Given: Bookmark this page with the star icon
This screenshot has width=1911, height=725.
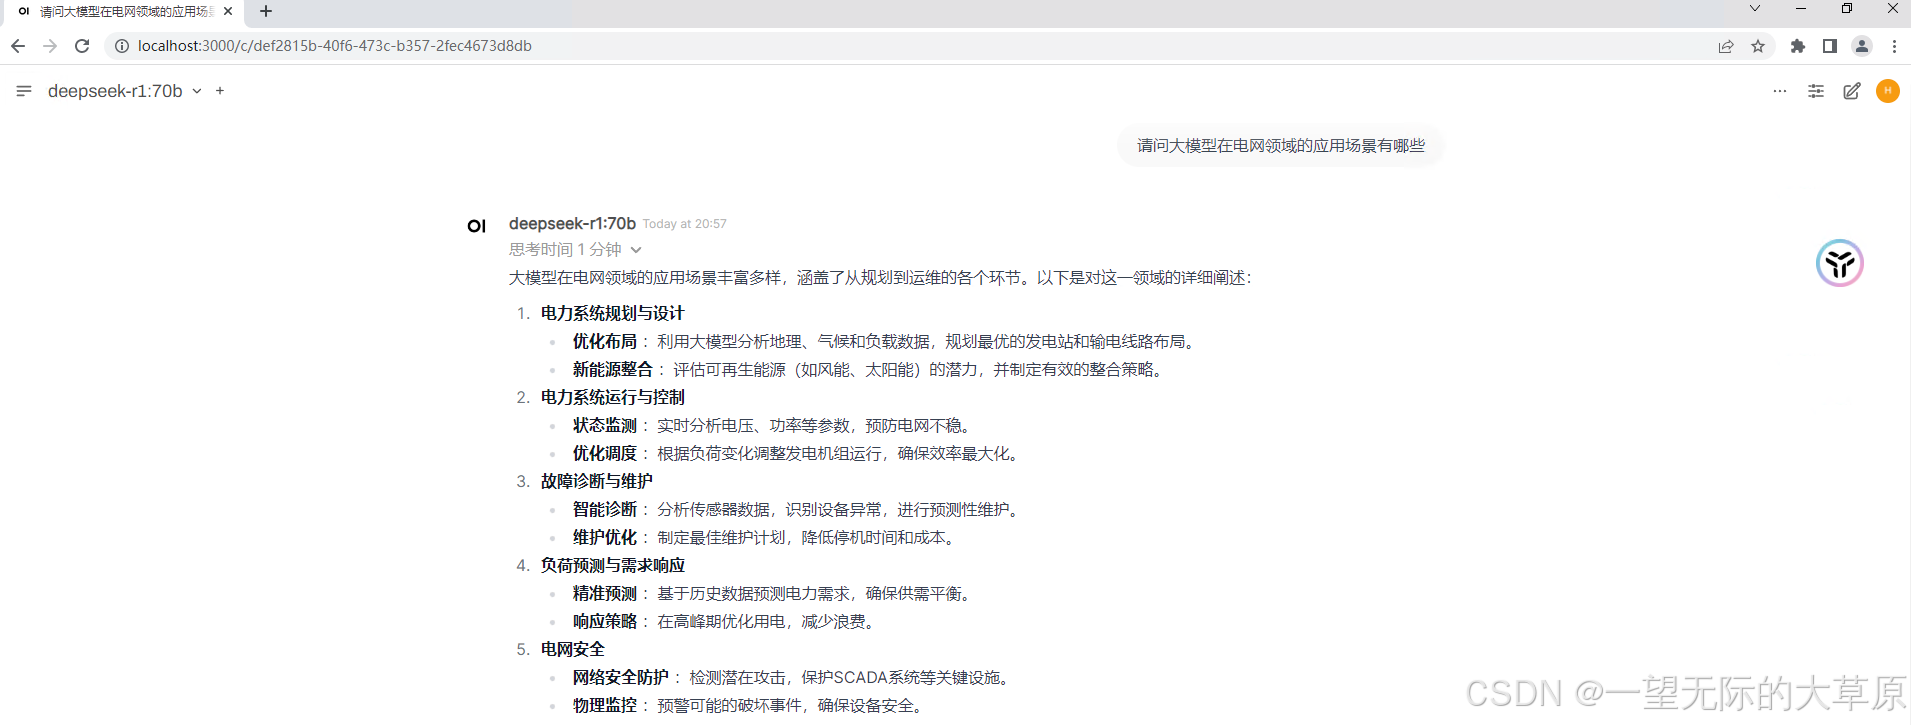Looking at the screenshot, I should pyautogui.click(x=1758, y=46).
